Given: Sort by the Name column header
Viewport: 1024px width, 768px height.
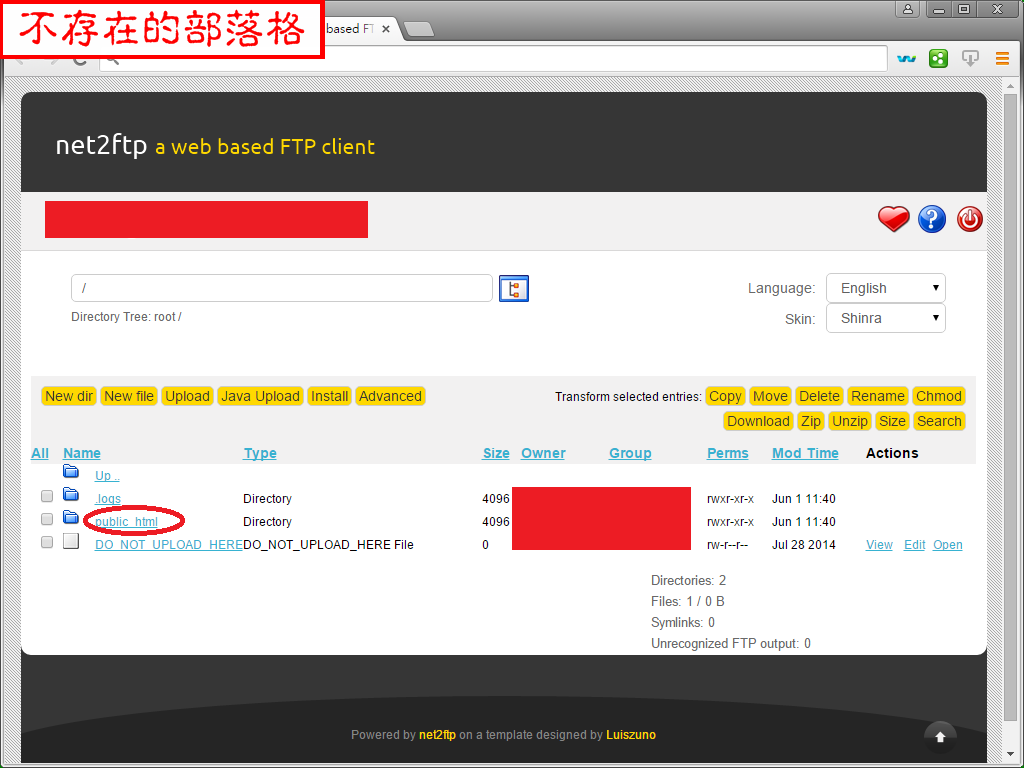Looking at the screenshot, I should 82,453.
